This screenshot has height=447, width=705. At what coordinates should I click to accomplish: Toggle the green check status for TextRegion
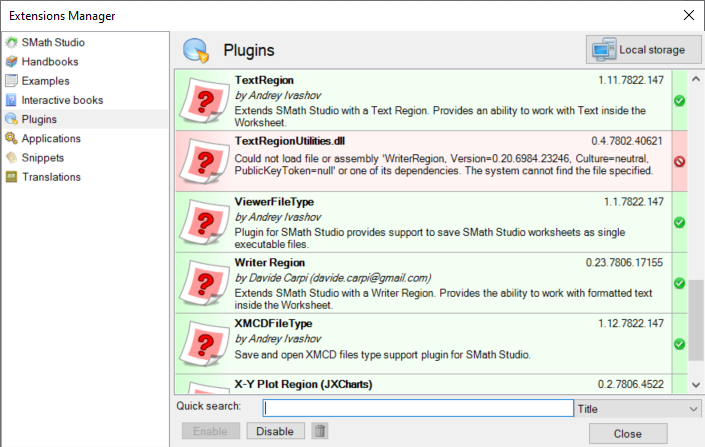coord(679,100)
